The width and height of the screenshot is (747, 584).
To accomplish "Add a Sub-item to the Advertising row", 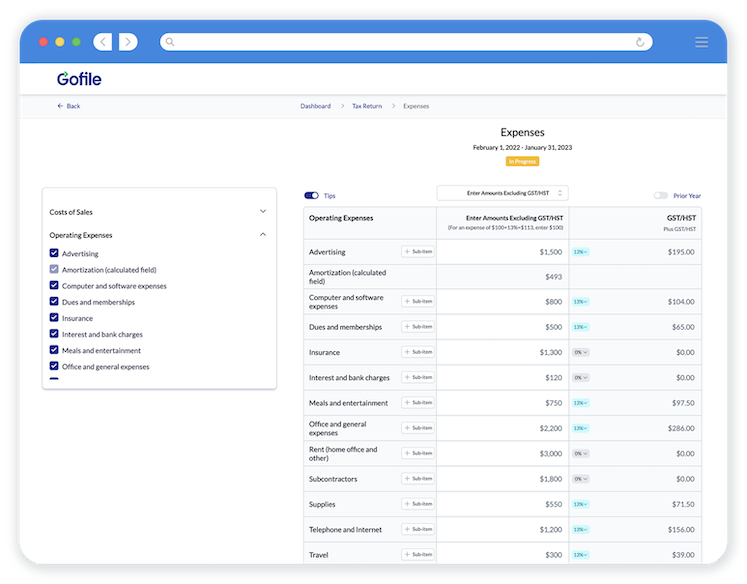I will [418, 252].
